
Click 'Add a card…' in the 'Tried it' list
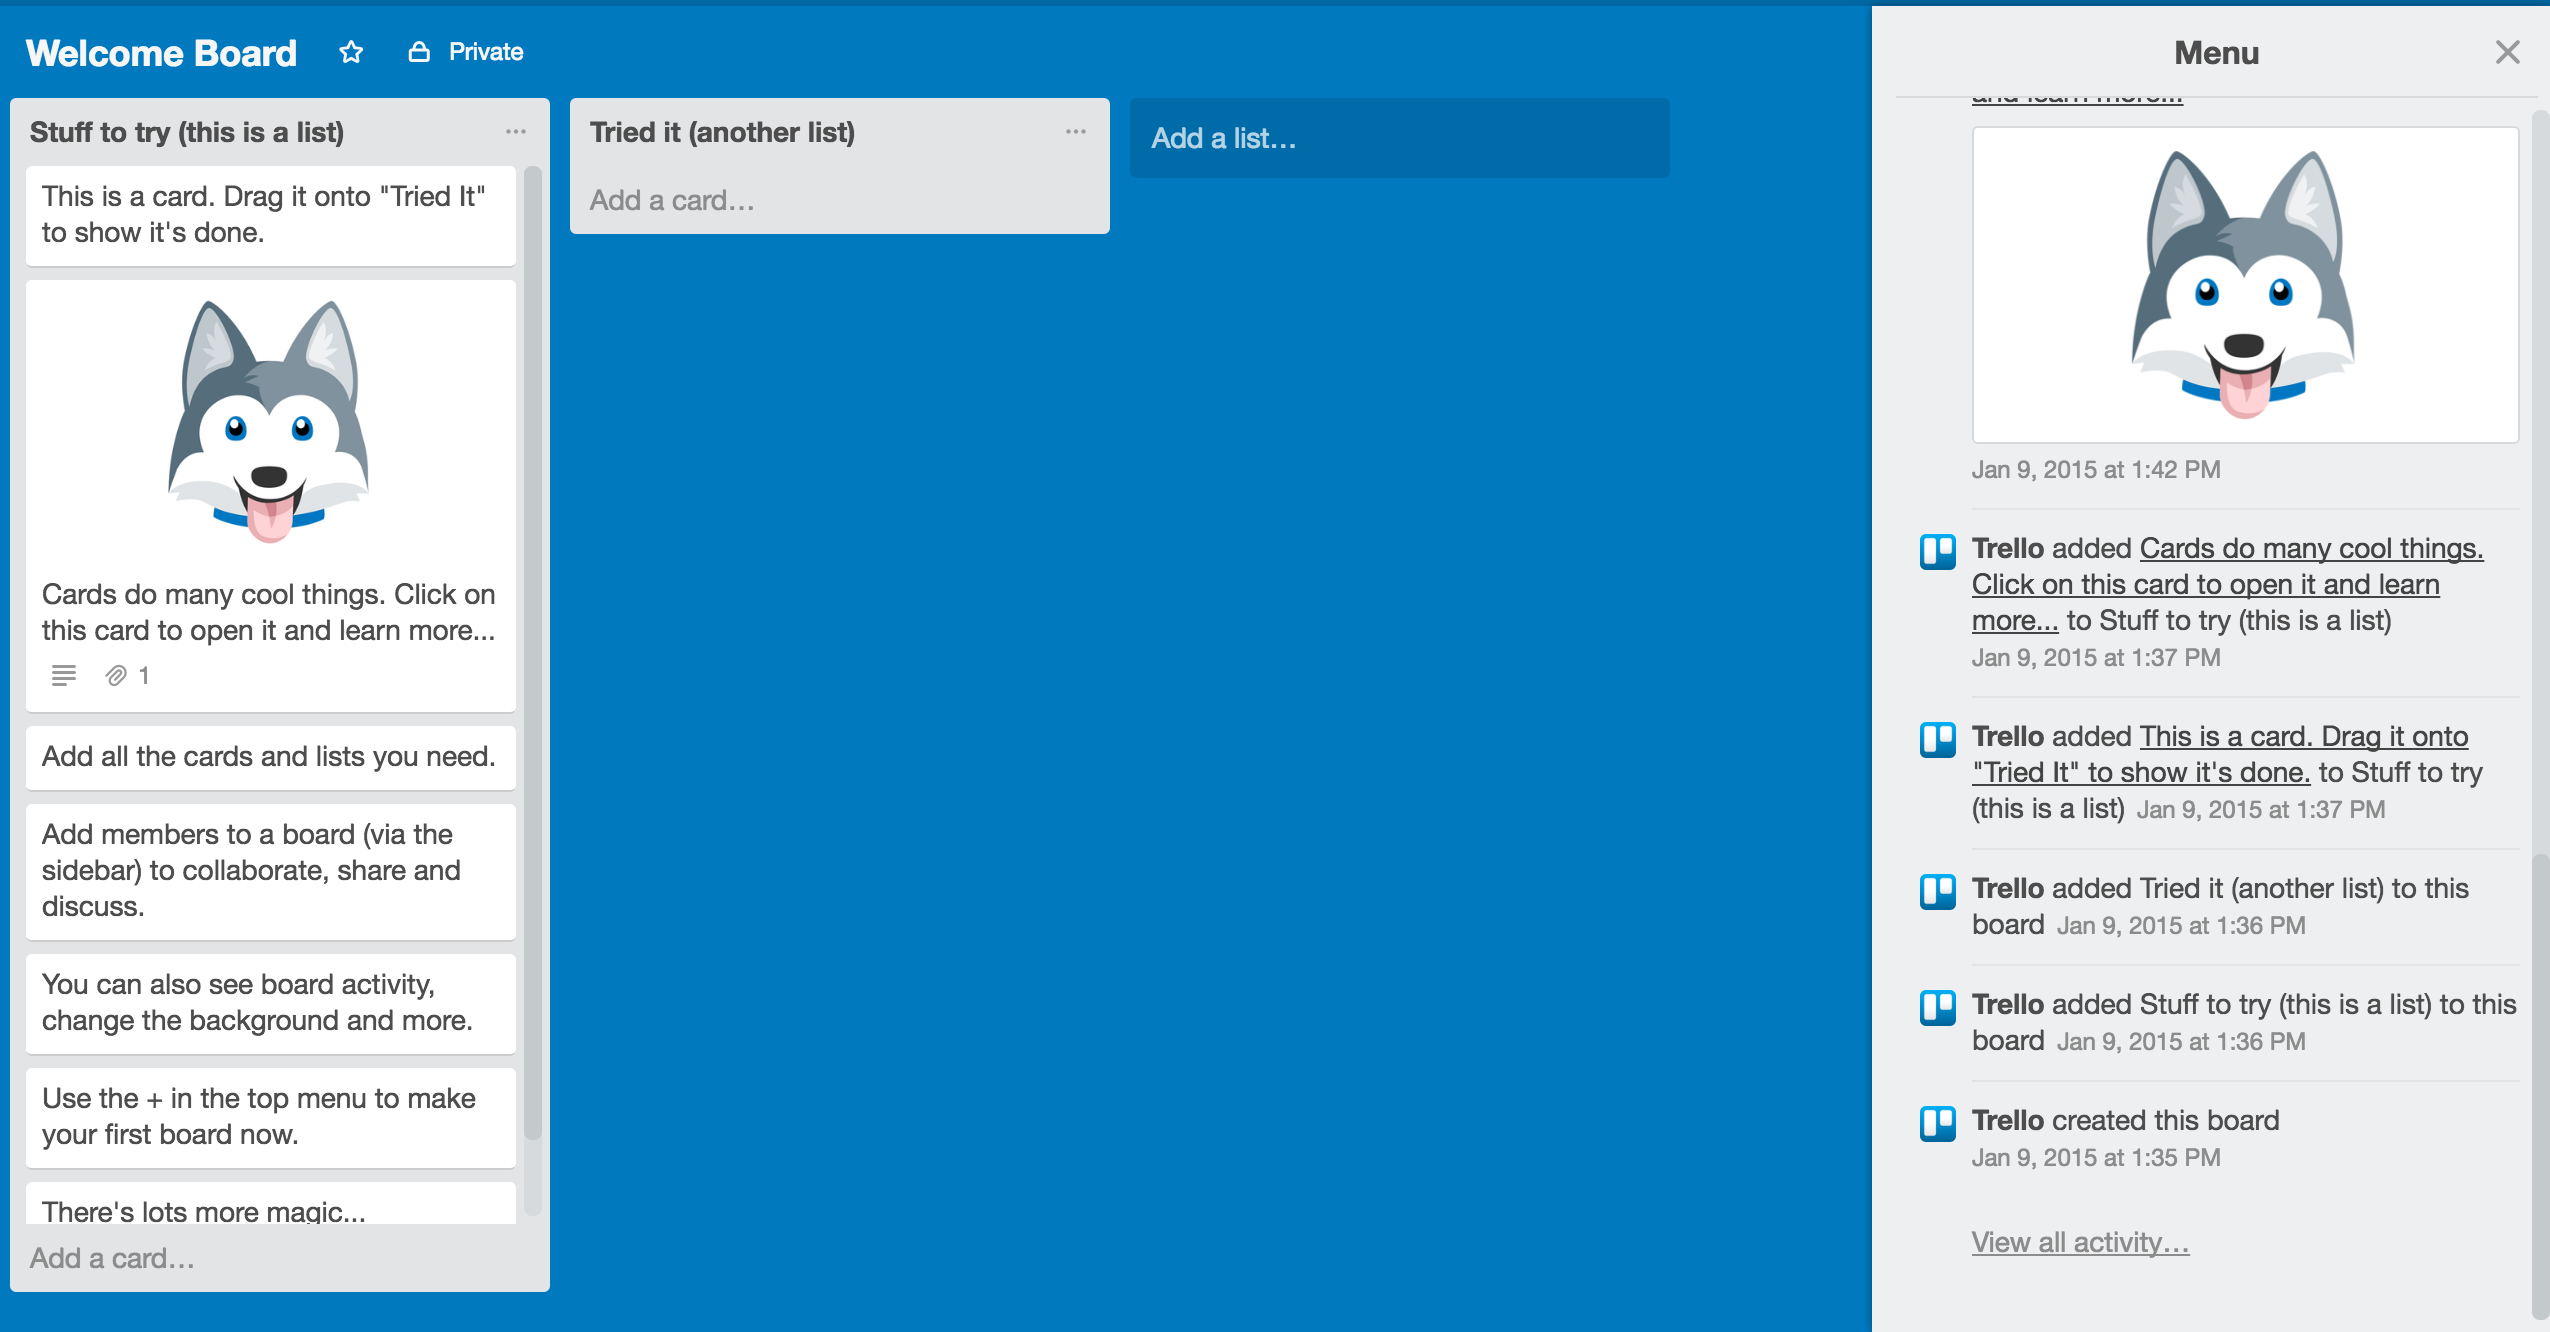[x=672, y=201]
